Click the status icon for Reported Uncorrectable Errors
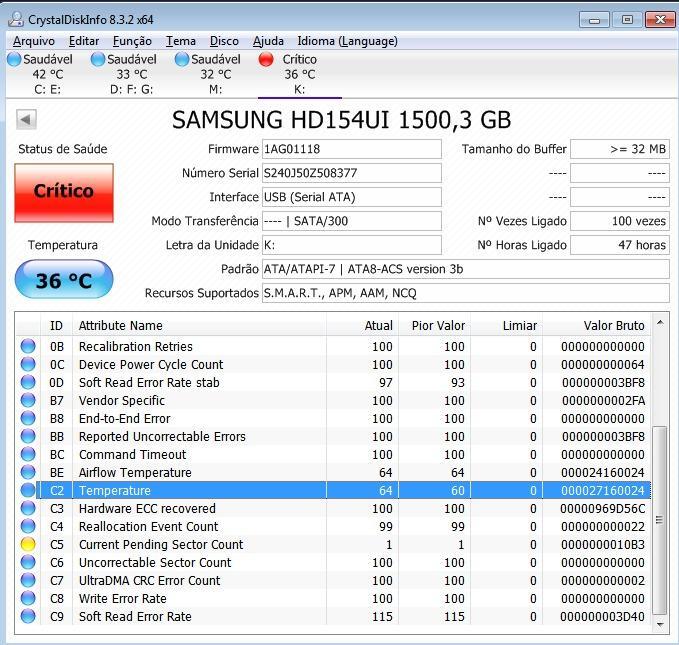 pos(28,436)
